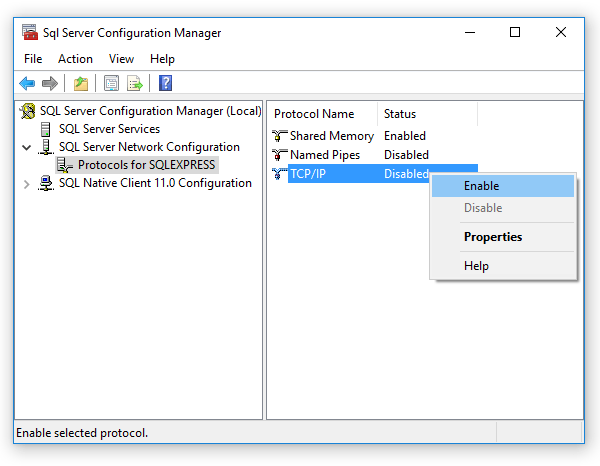Image resolution: width=600 pixels, height=466 pixels.
Task: Maximize the Configuration Manager window
Action: pos(515,33)
